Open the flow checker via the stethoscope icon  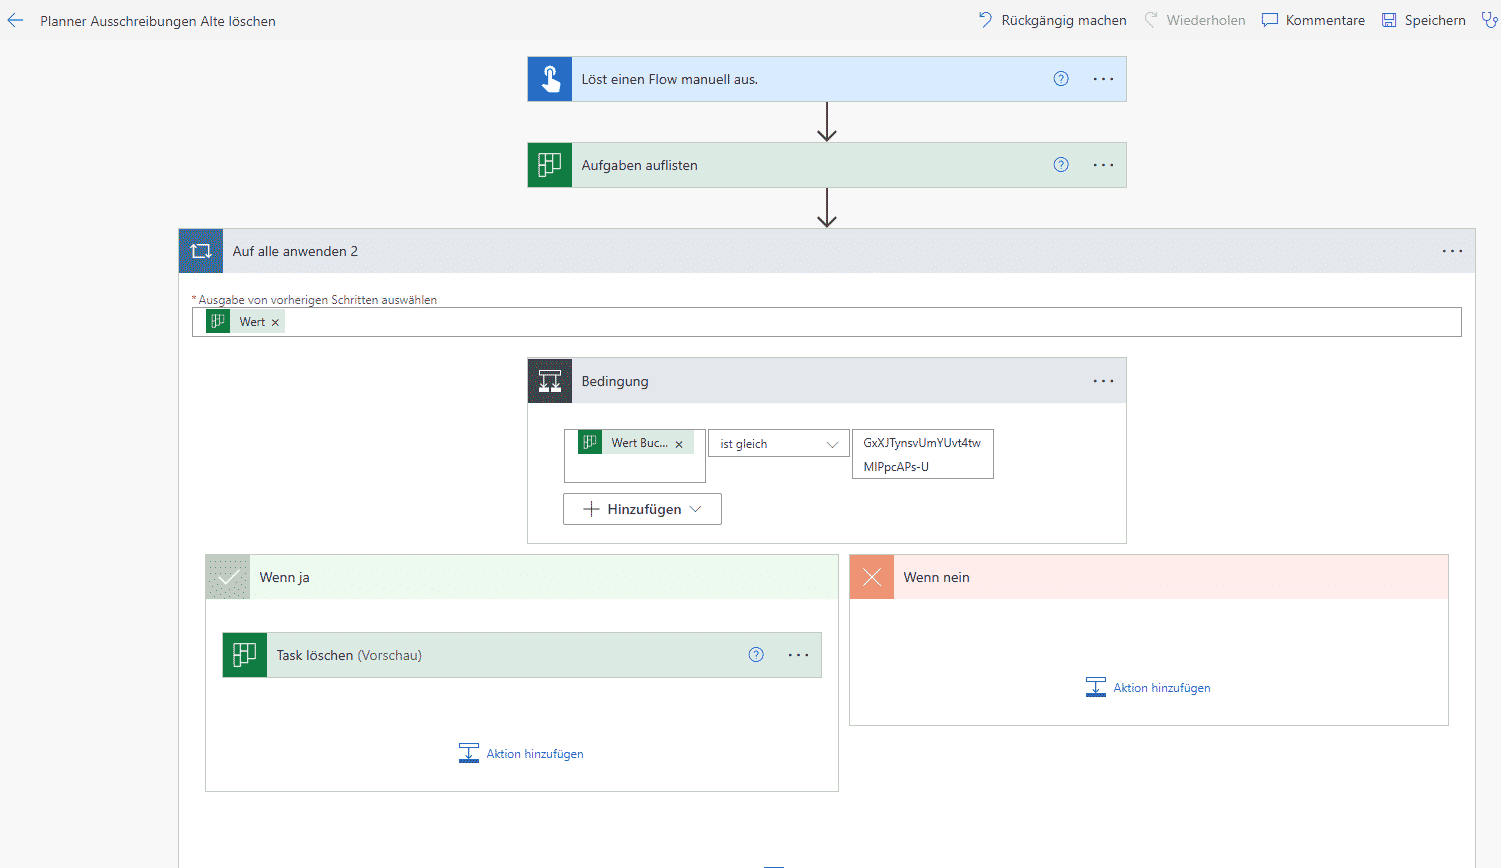tap(1490, 19)
